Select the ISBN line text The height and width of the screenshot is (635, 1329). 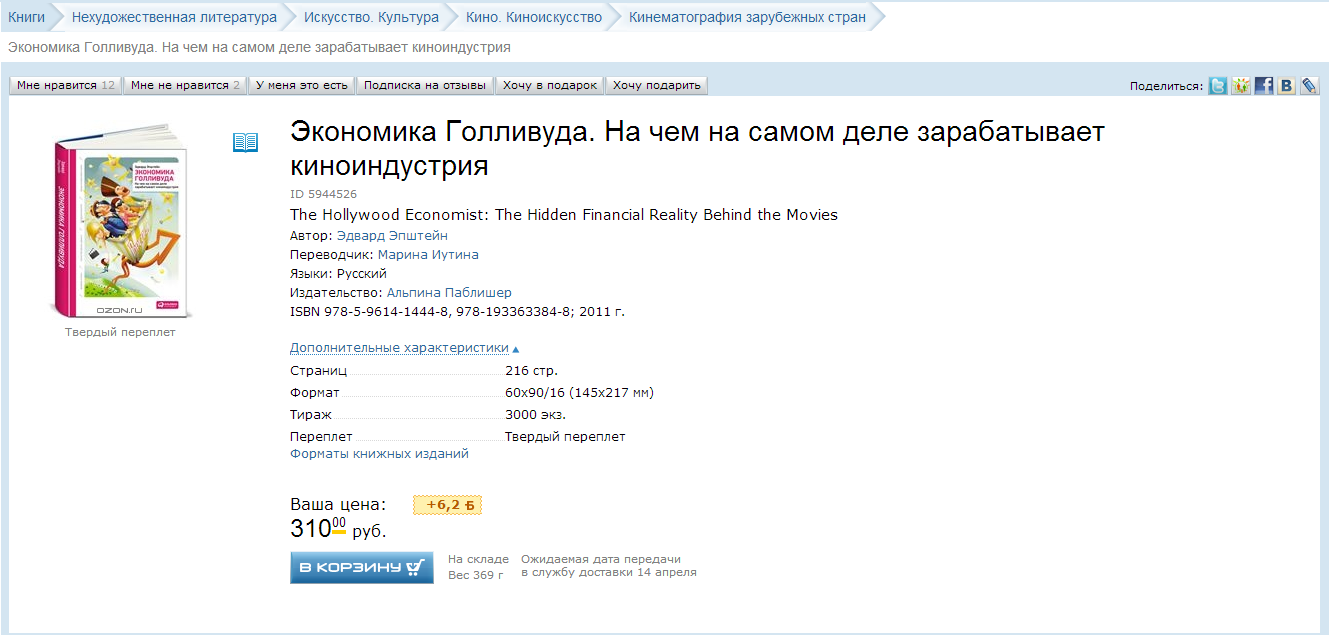point(457,312)
